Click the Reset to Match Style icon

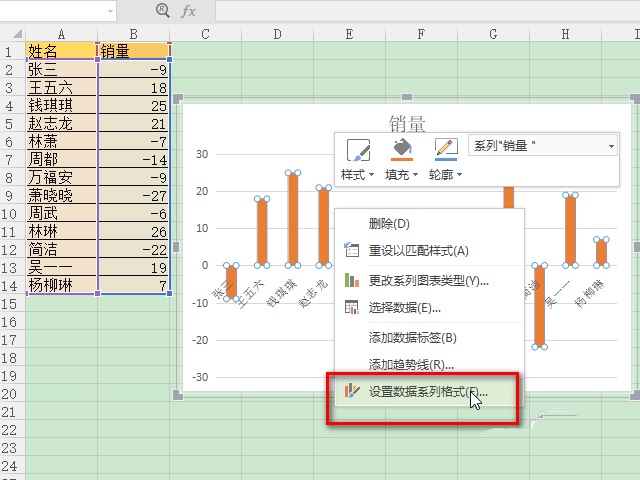tap(351, 251)
